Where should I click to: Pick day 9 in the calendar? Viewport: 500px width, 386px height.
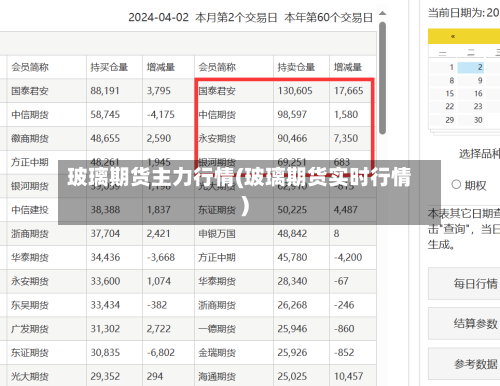(471, 80)
